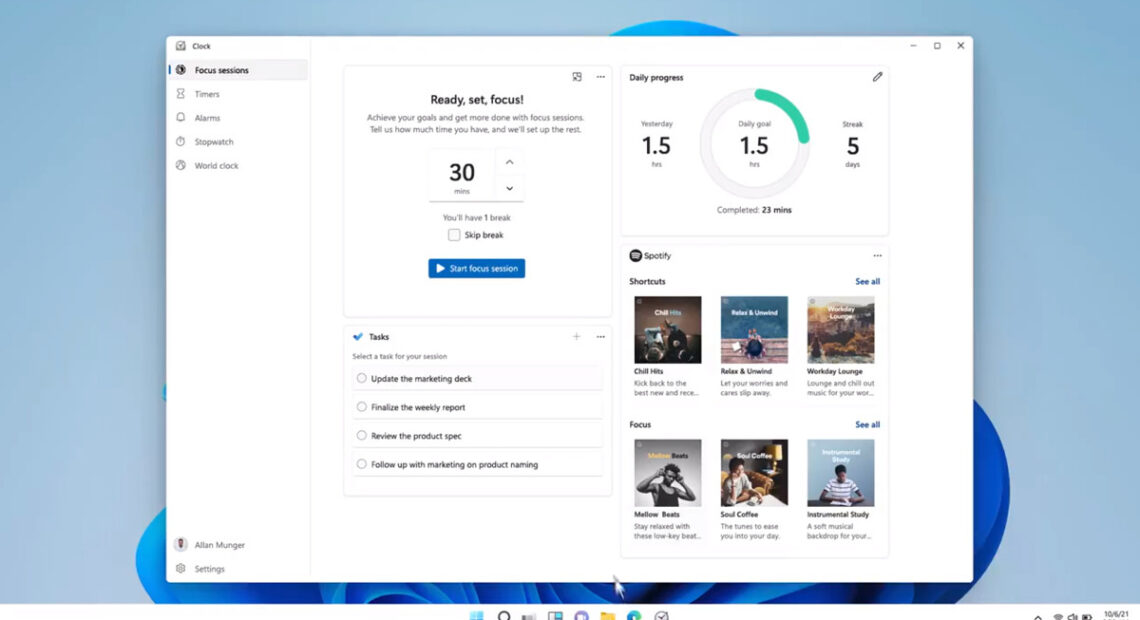Open the taskbar date and time
Image resolution: width=1140 pixels, height=620 pixels.
(x=1116, y=615)
